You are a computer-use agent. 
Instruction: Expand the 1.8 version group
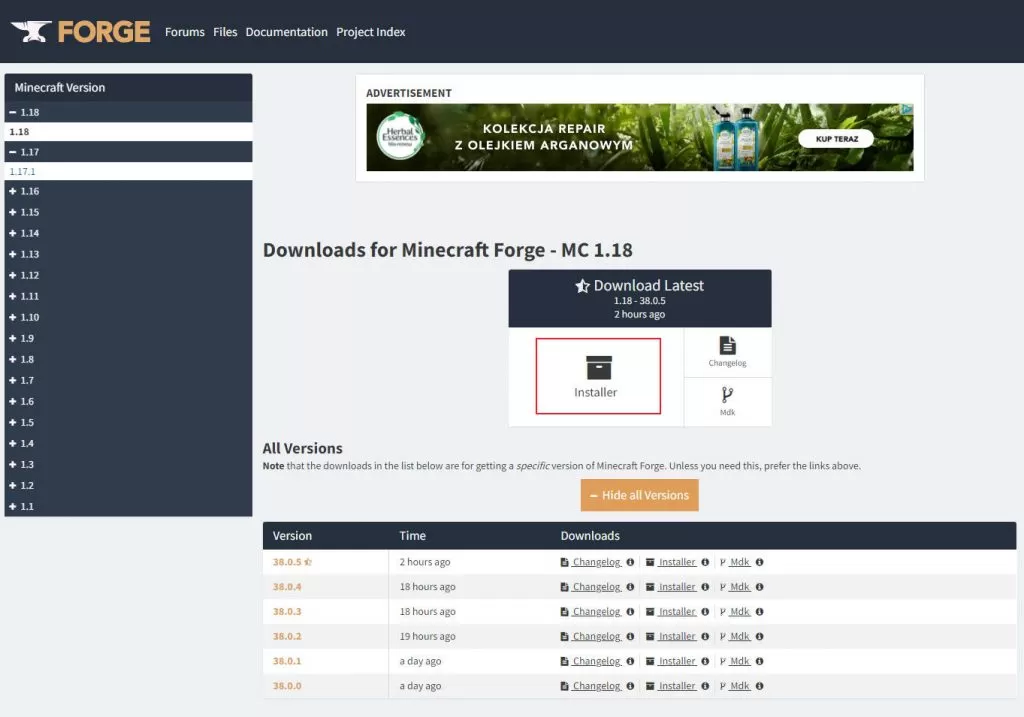click(x=128, y=359)
